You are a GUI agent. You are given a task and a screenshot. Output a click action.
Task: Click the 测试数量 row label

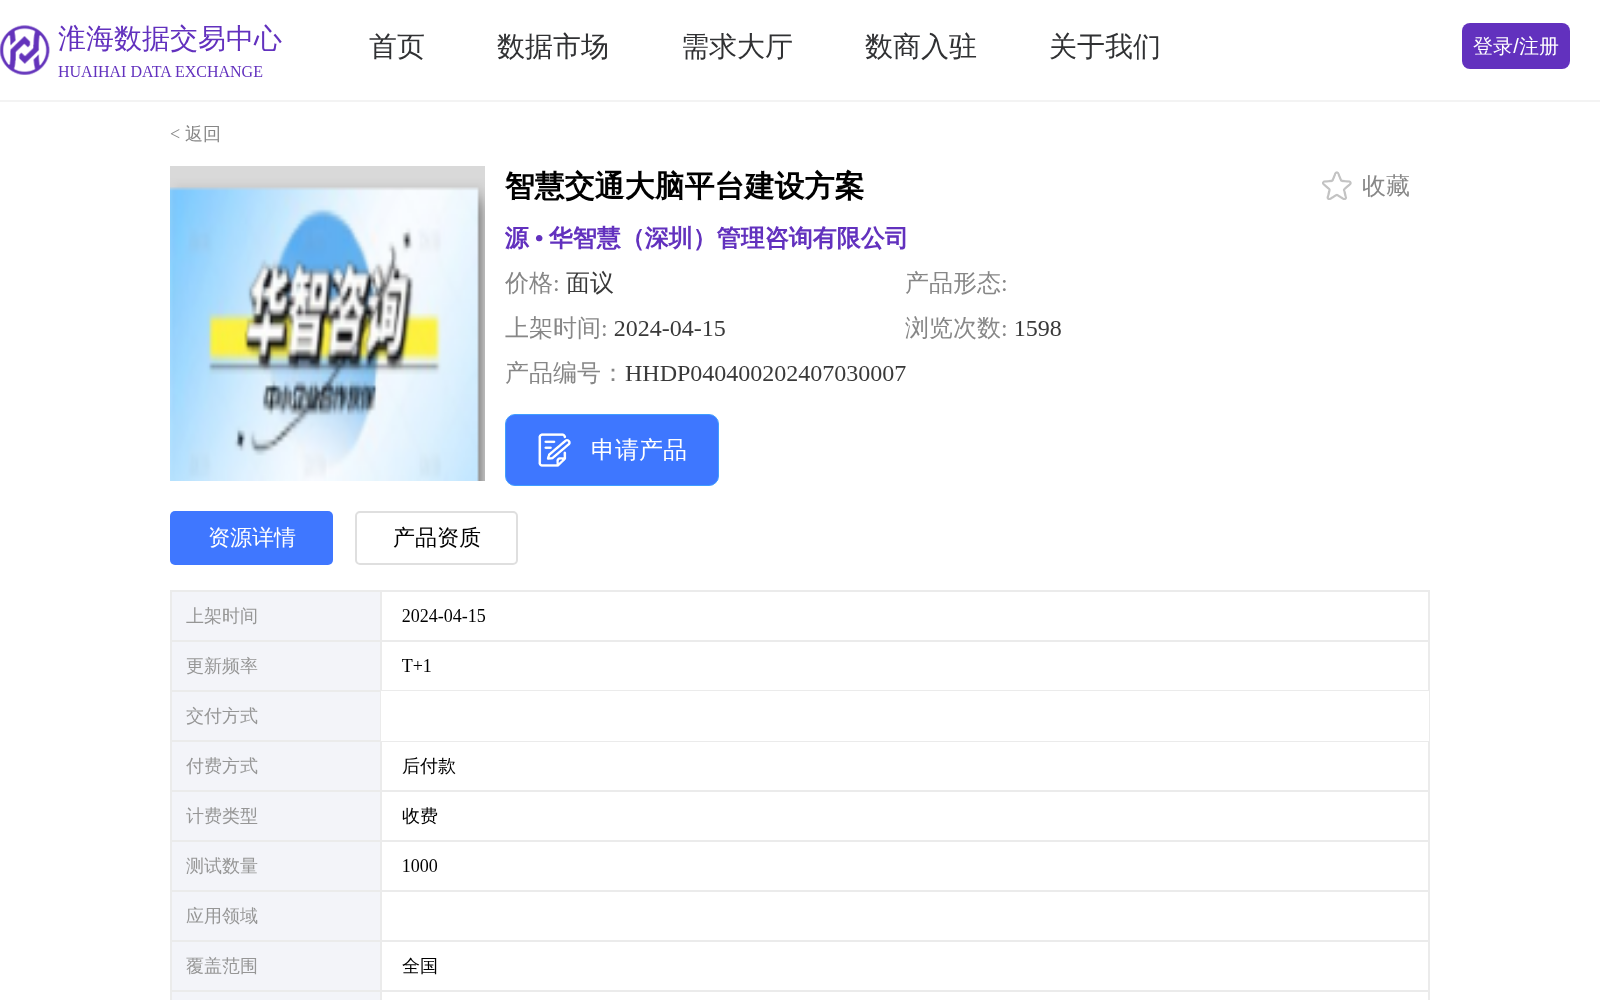[222, 866]
